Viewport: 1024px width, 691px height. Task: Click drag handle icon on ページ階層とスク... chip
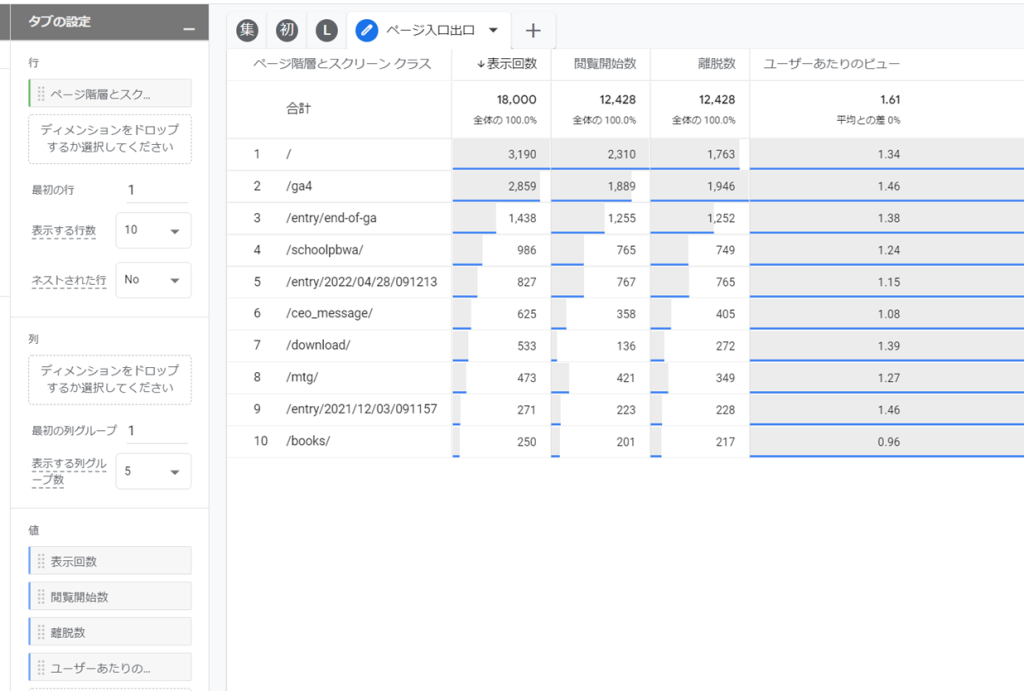click(41, 93)
